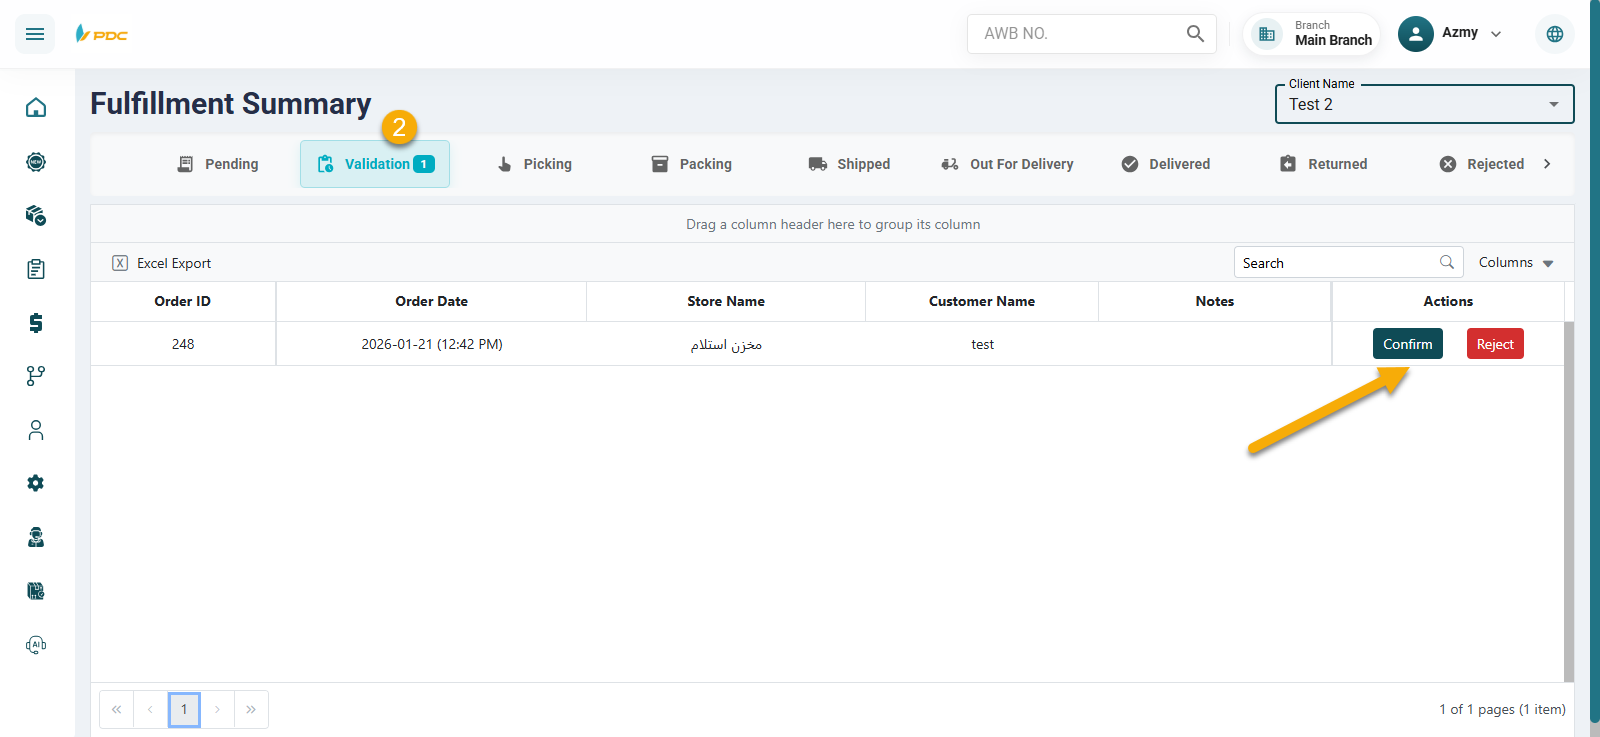Open the Shipped tab

pos(849,164)
